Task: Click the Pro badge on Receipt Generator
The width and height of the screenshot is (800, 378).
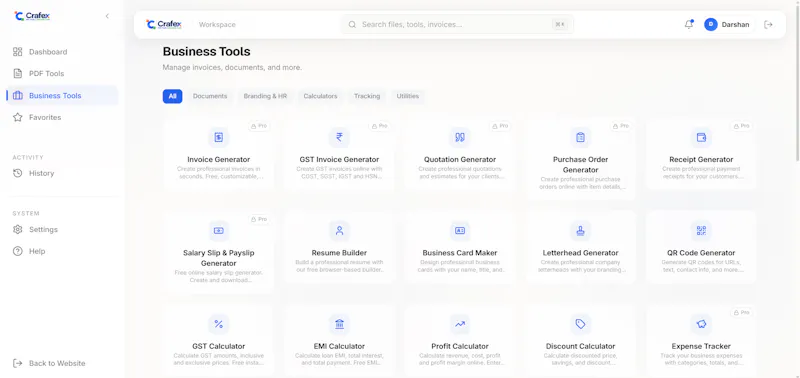Action: point(741,125)
